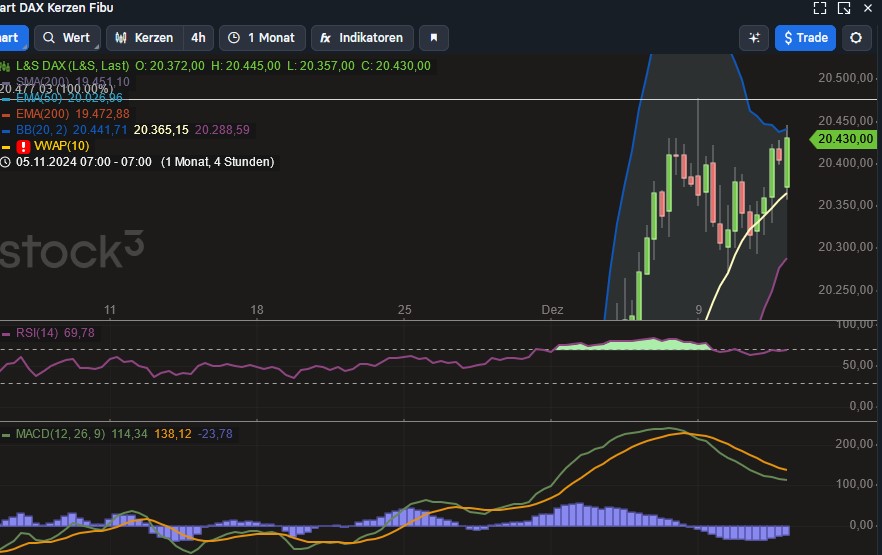Image resolution: width=882 pixels, height=555 pixels.
Task: Click the clock icon by date range
Action: (x=6, y=162)
